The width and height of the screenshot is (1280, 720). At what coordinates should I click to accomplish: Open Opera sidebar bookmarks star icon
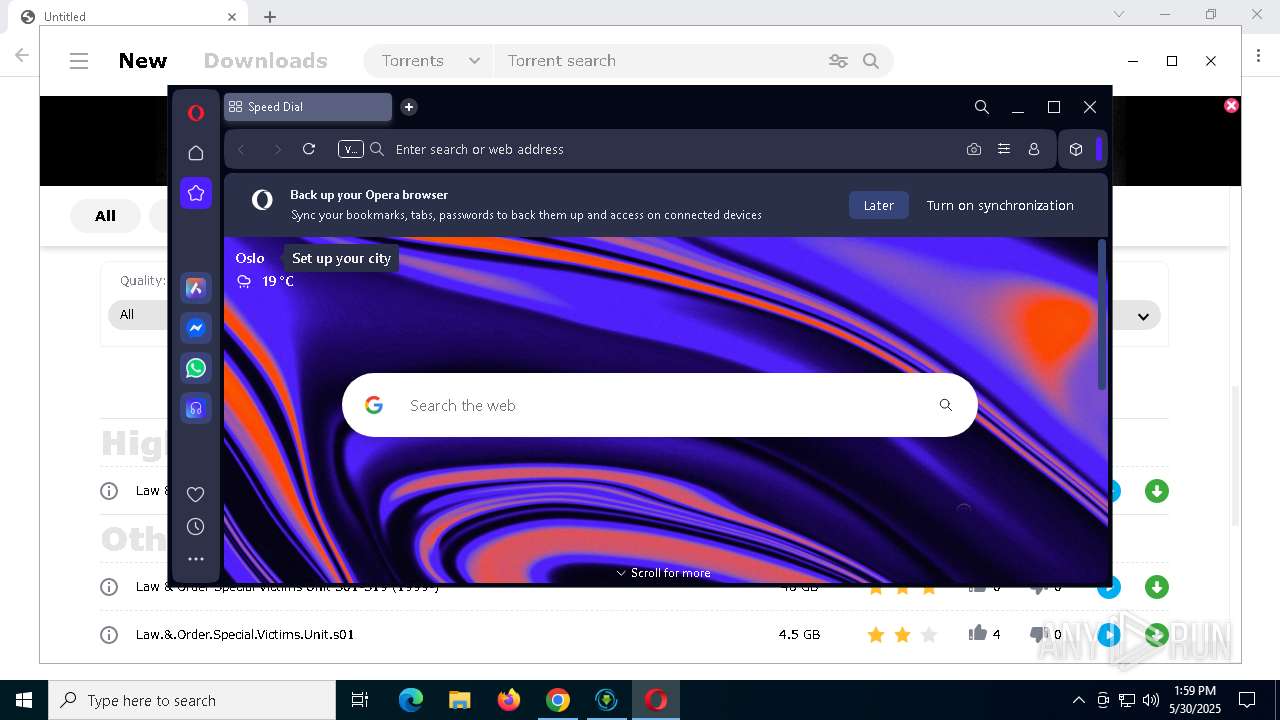(x=196, y=193)
